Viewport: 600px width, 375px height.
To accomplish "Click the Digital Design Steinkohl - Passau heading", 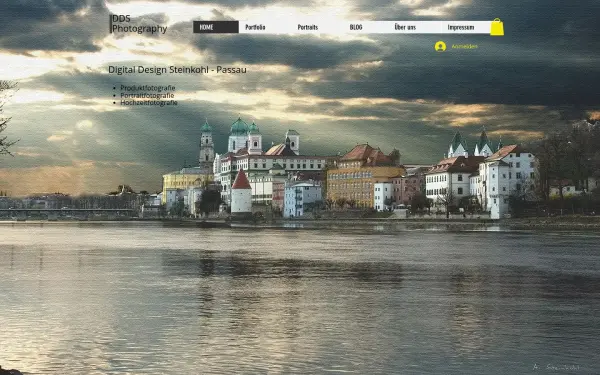I will [x=177, y=70].
